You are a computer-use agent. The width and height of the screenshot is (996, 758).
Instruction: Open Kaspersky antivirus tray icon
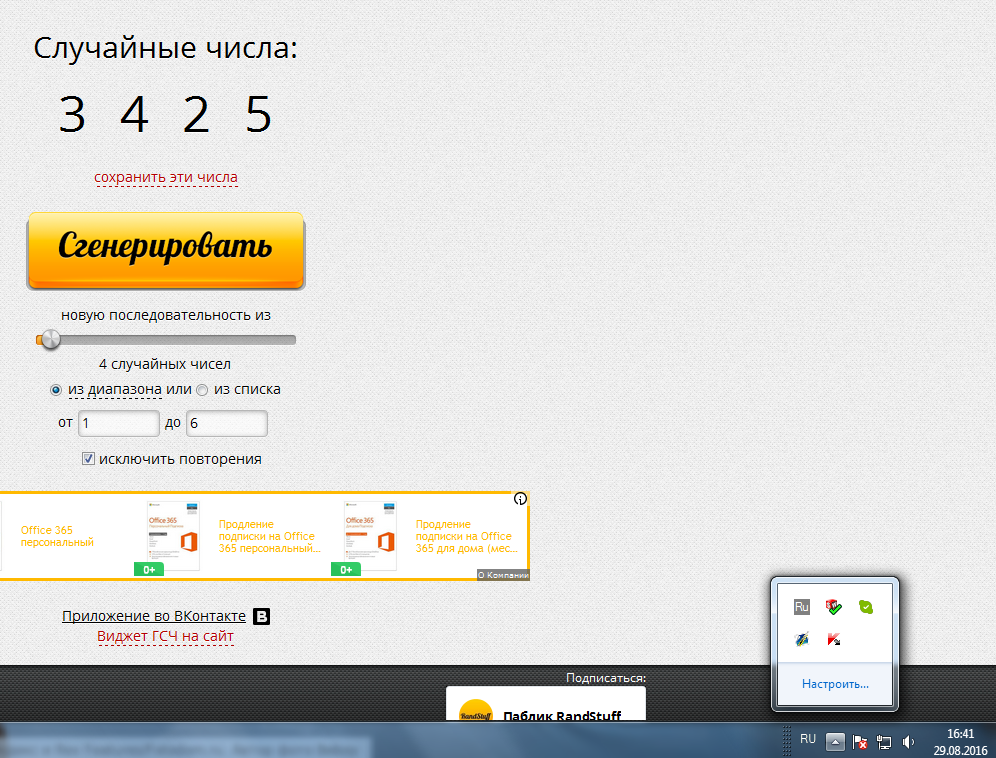click(x=833, y=639)
